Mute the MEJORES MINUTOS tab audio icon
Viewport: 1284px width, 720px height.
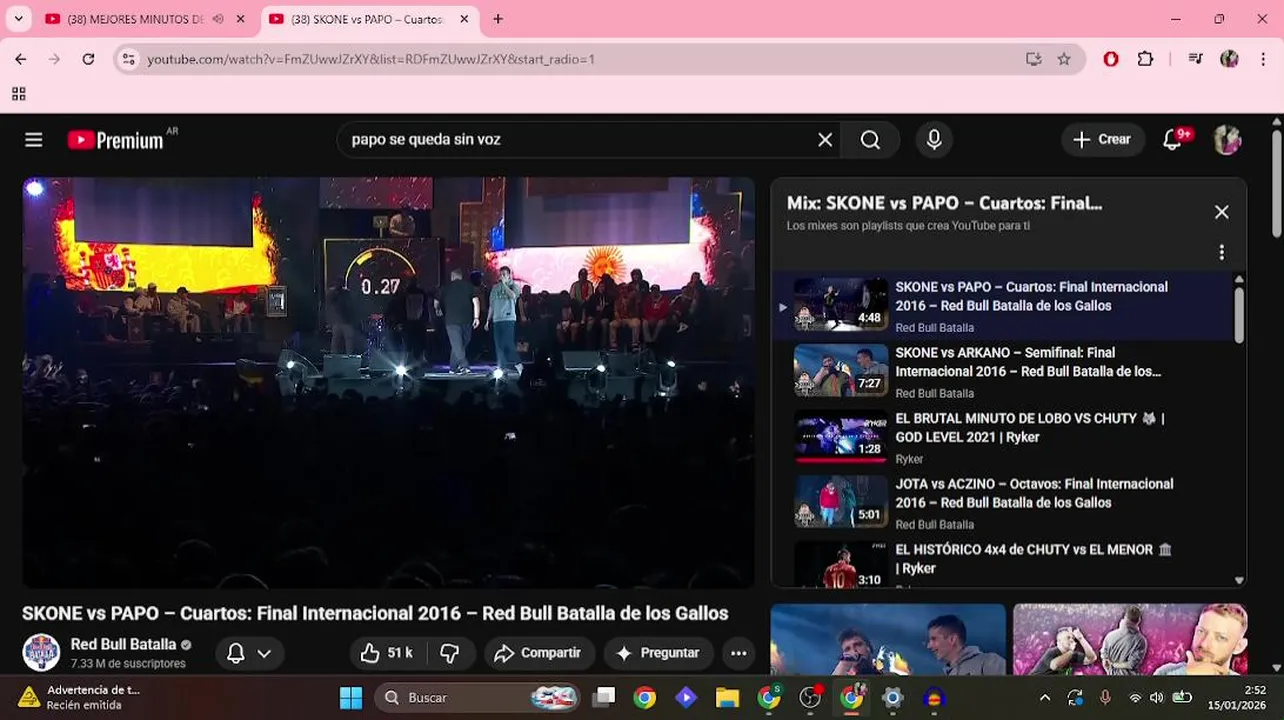click(218, 19)
